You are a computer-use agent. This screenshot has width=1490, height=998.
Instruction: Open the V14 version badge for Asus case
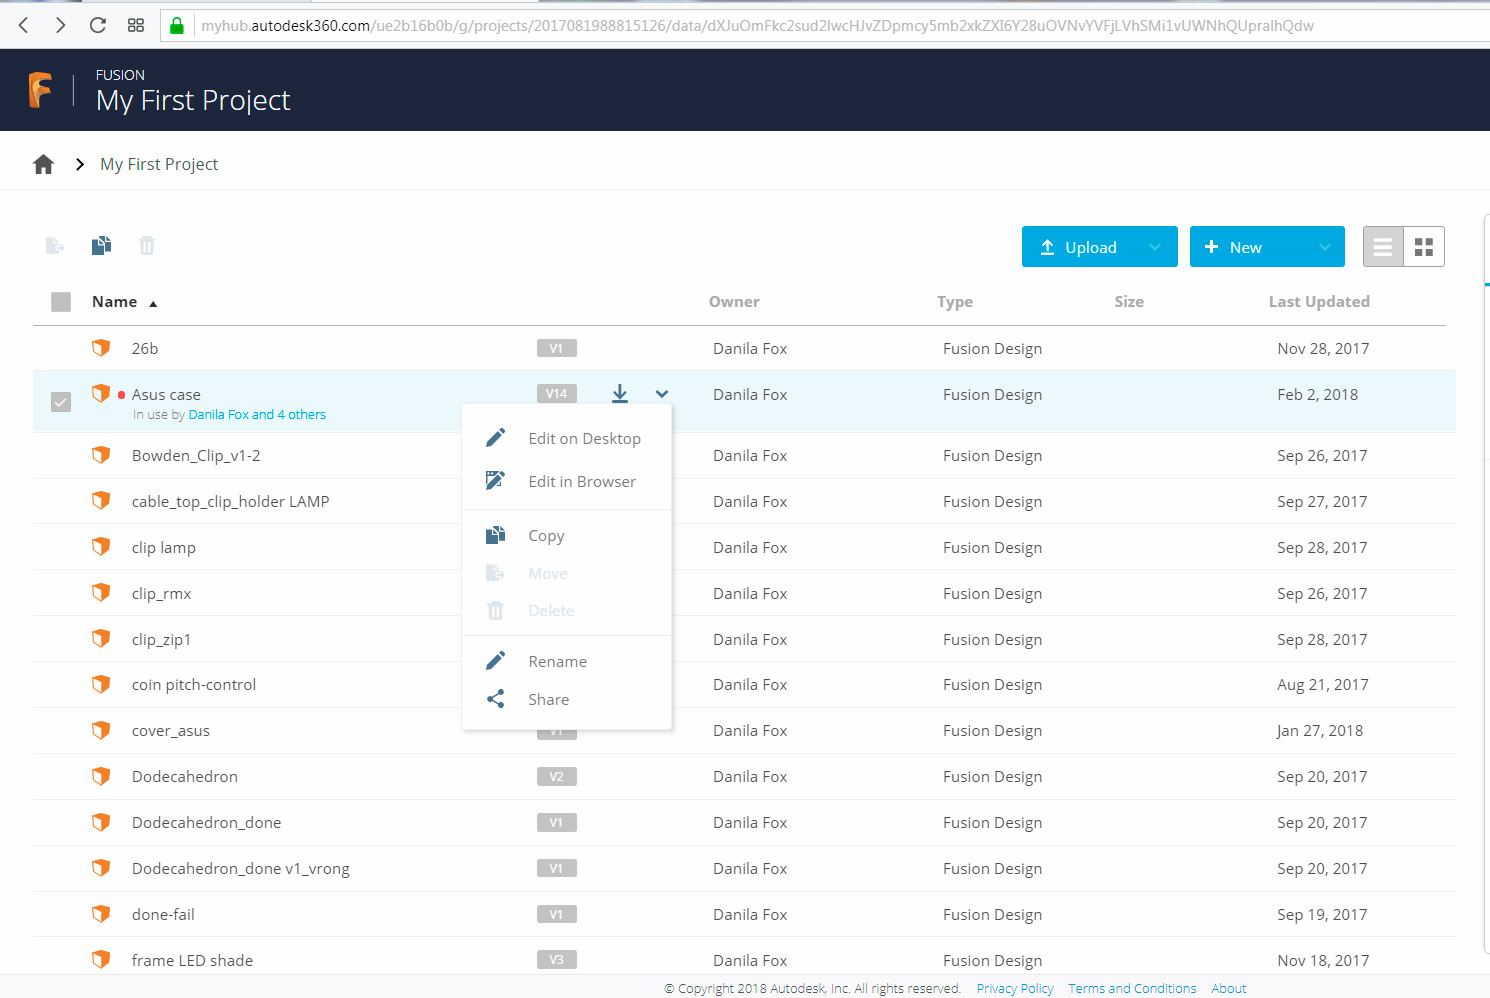tap(557, 394)
